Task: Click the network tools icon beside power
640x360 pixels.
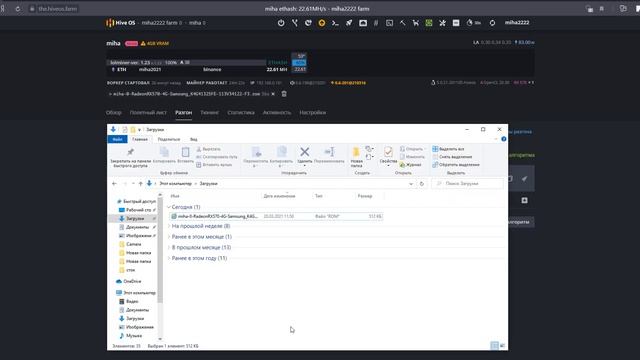Action: [x=295, y=23]
